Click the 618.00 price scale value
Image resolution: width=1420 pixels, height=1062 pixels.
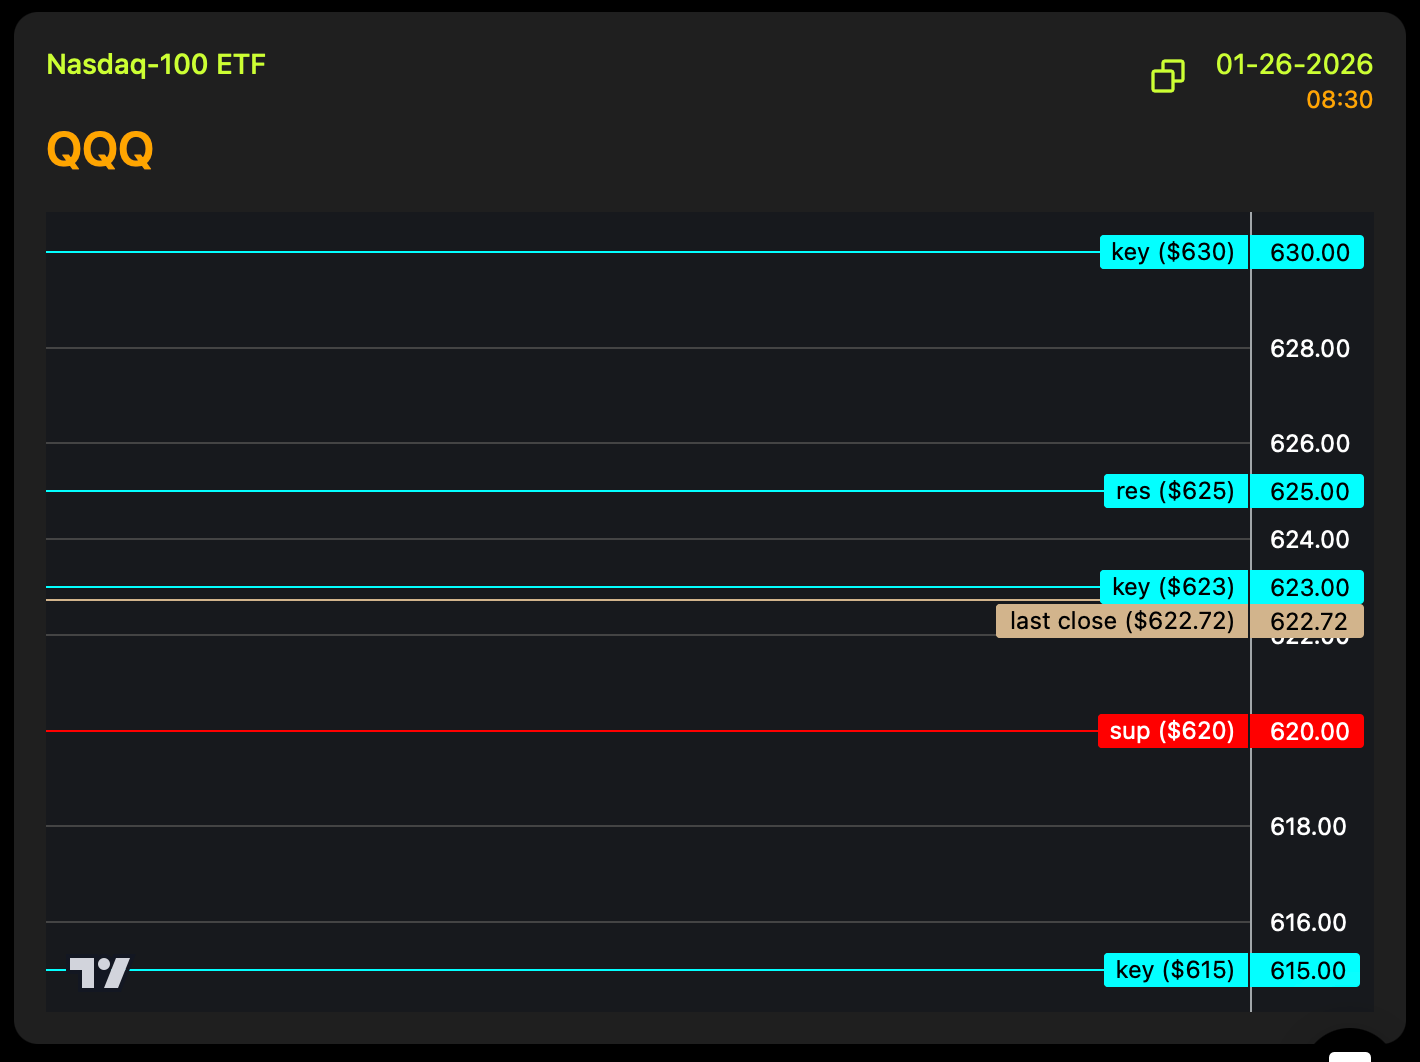1308,827
